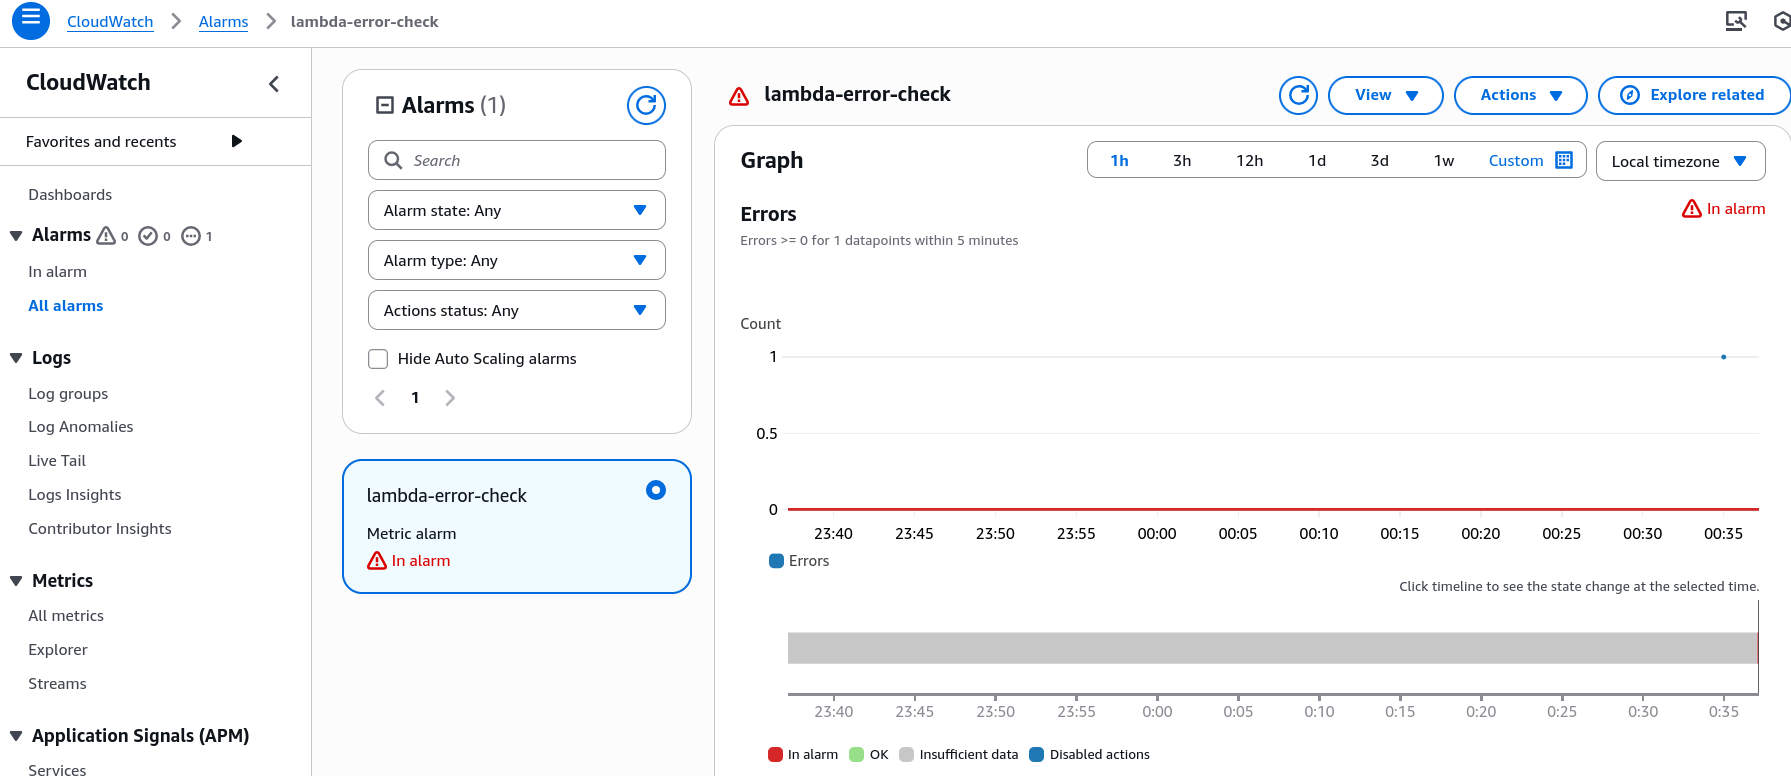1791x776 pixels.
Task: Open the Alarm state filter dropdown
Action: click(517, 210)
